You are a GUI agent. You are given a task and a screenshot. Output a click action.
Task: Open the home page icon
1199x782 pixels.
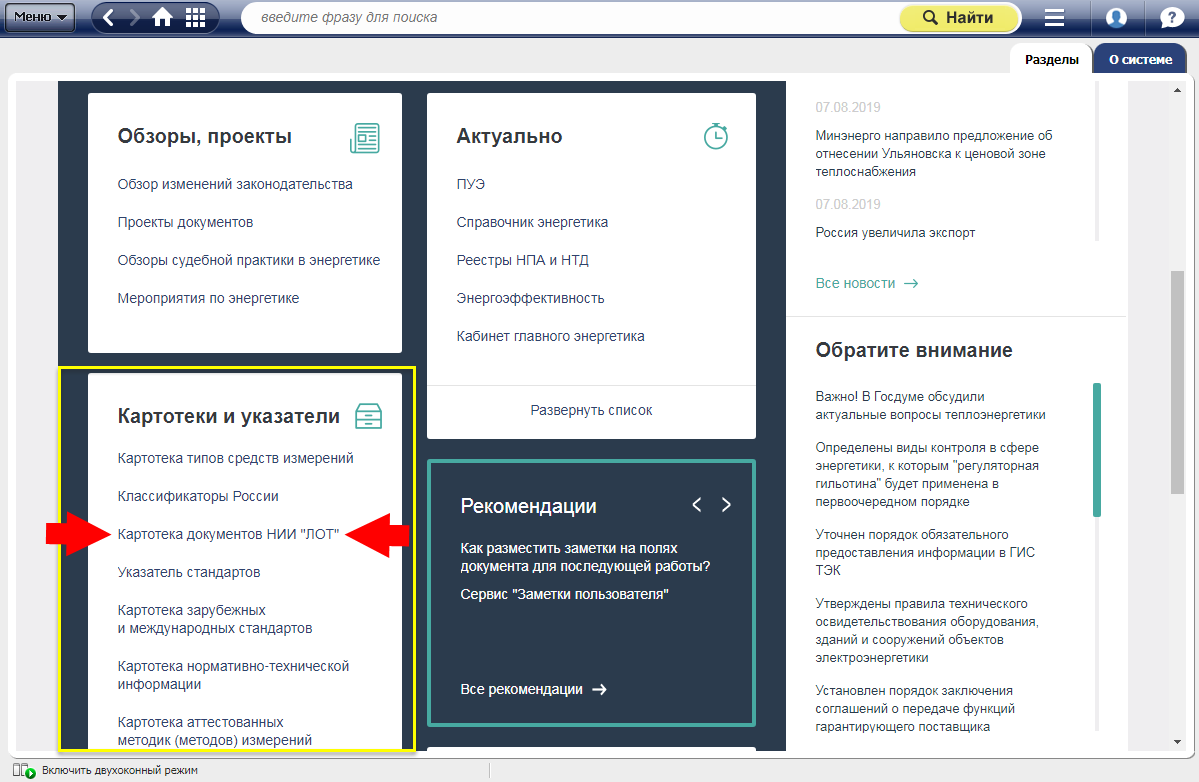(x=163, y=18)
